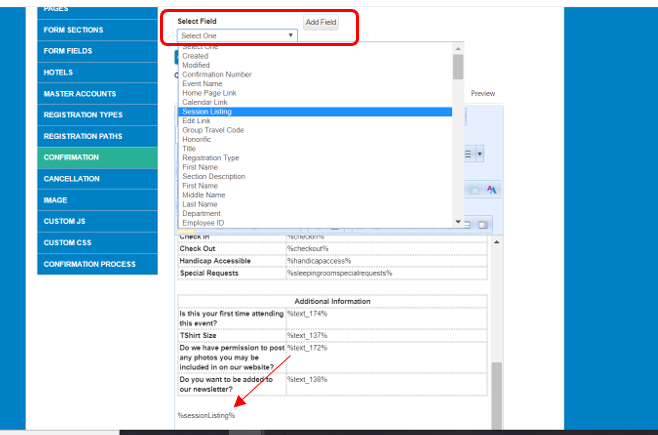Pick Calendar Link from the field options

tap(204, 102)
